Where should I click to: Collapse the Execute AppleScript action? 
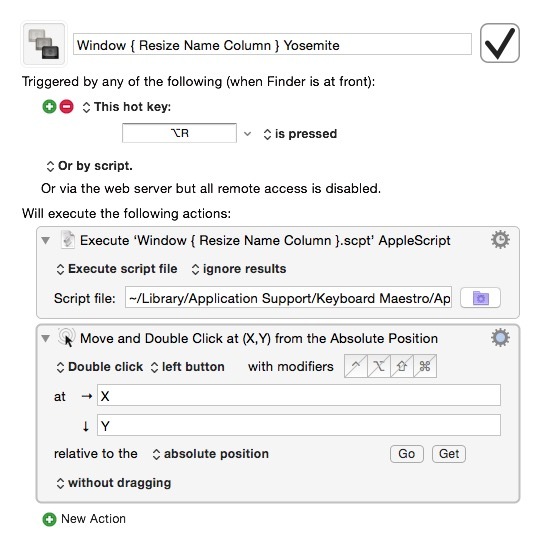point(45,240)
